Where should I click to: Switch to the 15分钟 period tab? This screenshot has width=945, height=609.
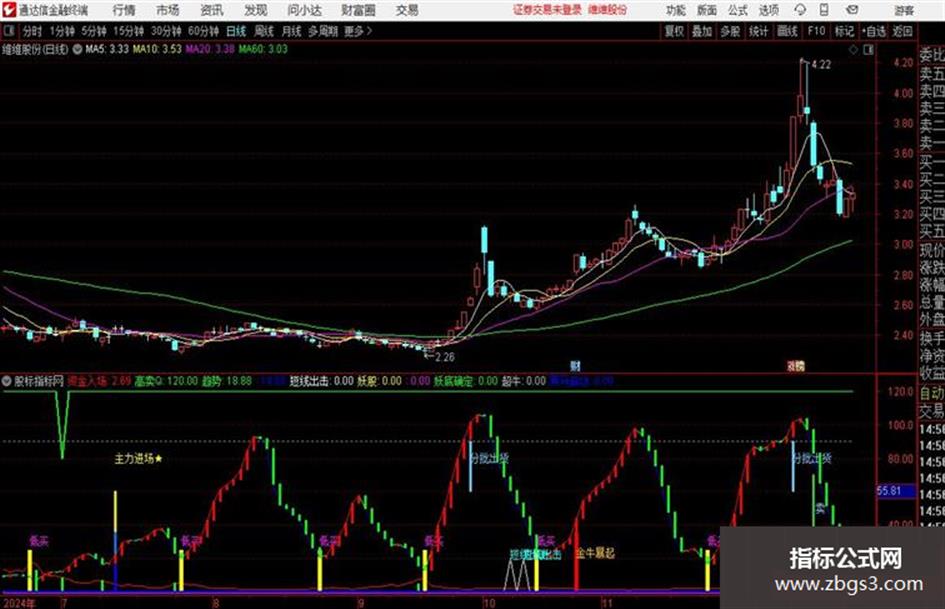pos(128,31)
